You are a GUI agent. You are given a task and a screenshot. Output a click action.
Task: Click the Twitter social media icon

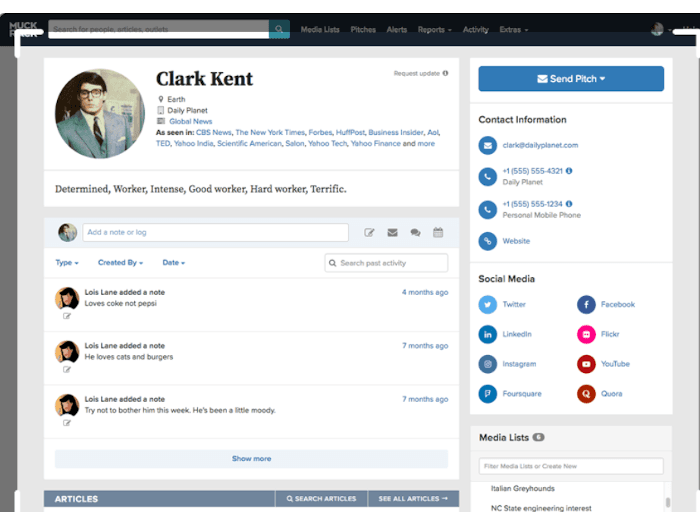pyautogui.click(x=487, y=305)
